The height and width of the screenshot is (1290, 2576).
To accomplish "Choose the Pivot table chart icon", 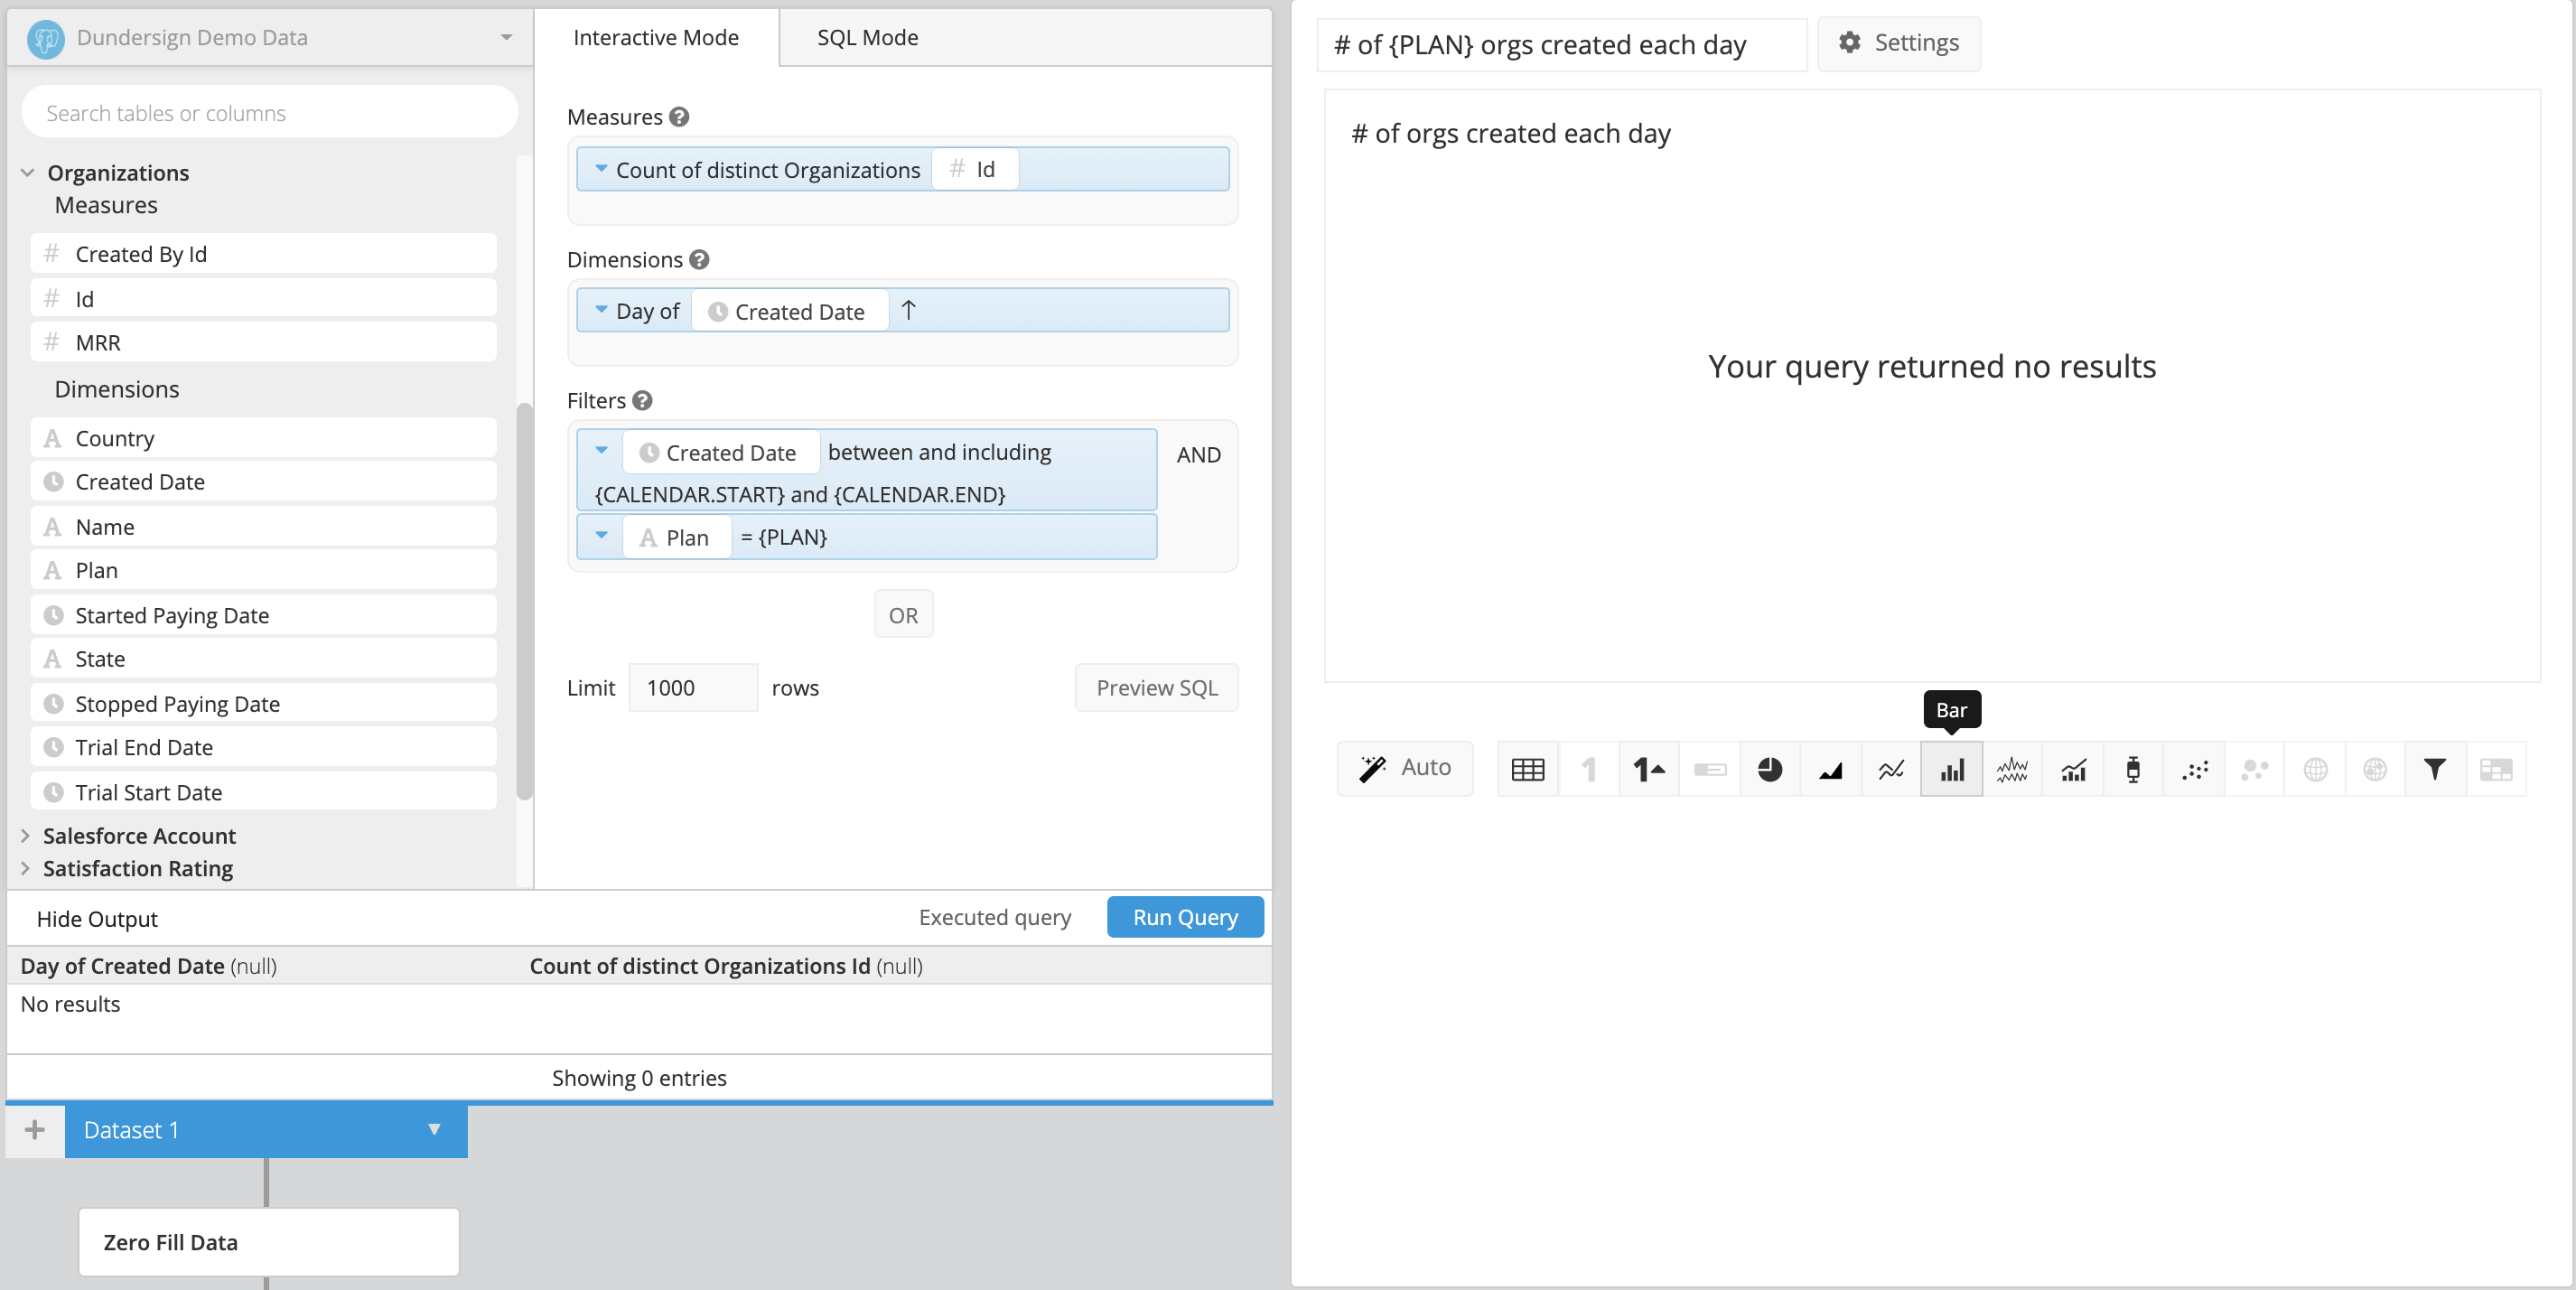I will click(x=2496, y=769).
